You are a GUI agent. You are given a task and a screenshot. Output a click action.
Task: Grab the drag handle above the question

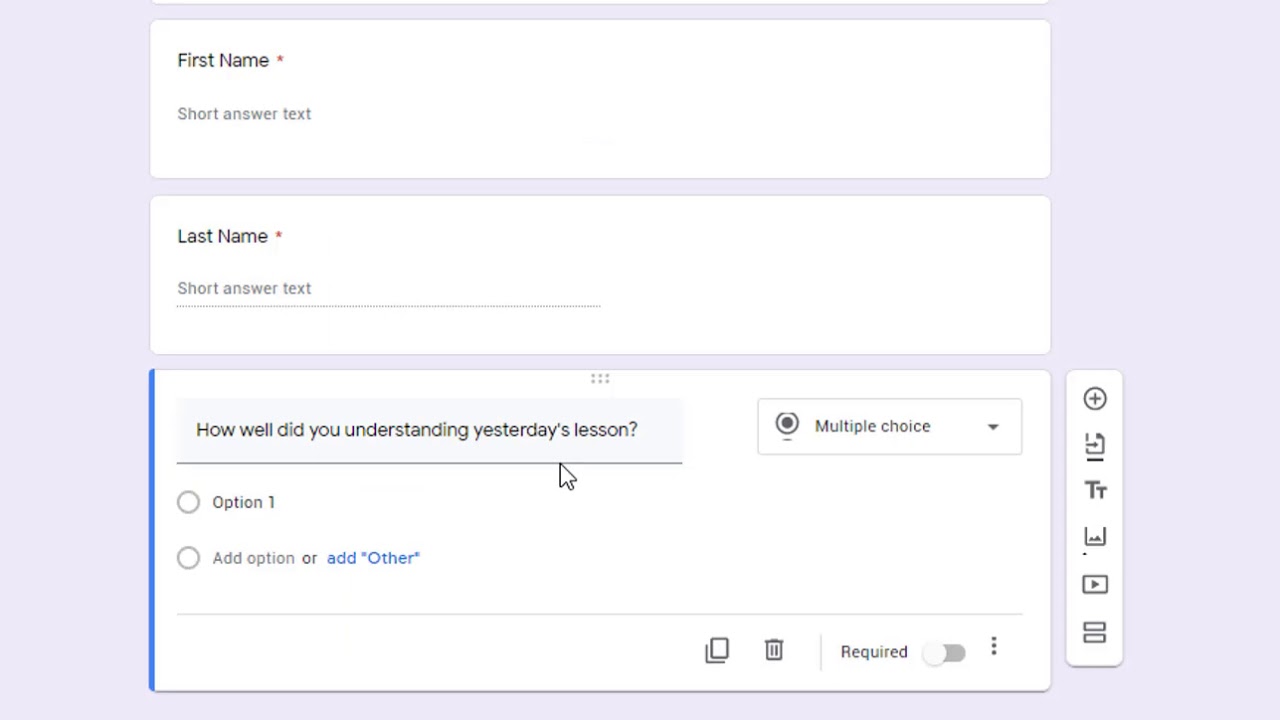600,379
